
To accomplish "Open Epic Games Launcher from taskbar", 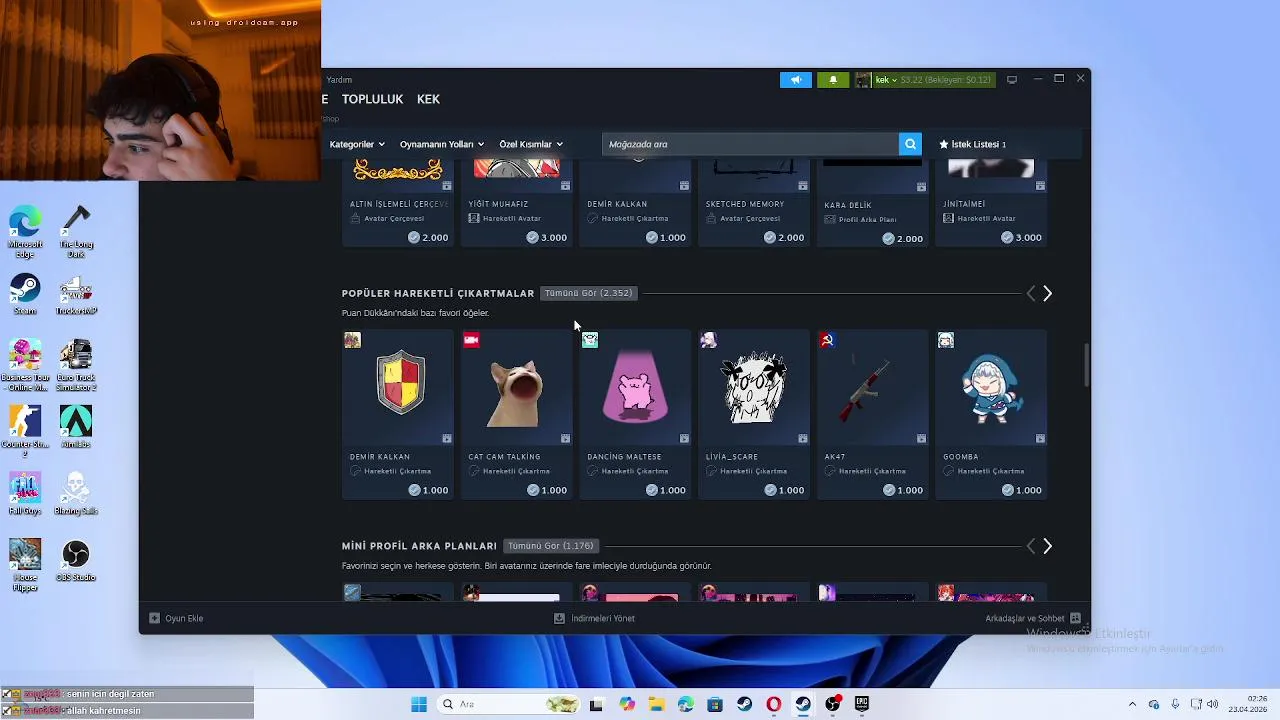I will click(x=862, y=704).
